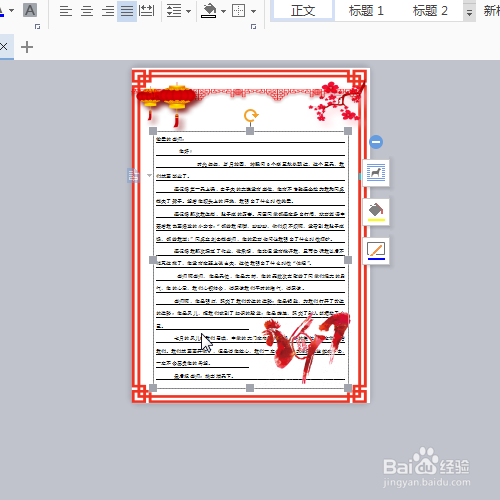500x500 pixels.
Task: Click the paragraph layout icon beside the page
Action: pos(133,176)
